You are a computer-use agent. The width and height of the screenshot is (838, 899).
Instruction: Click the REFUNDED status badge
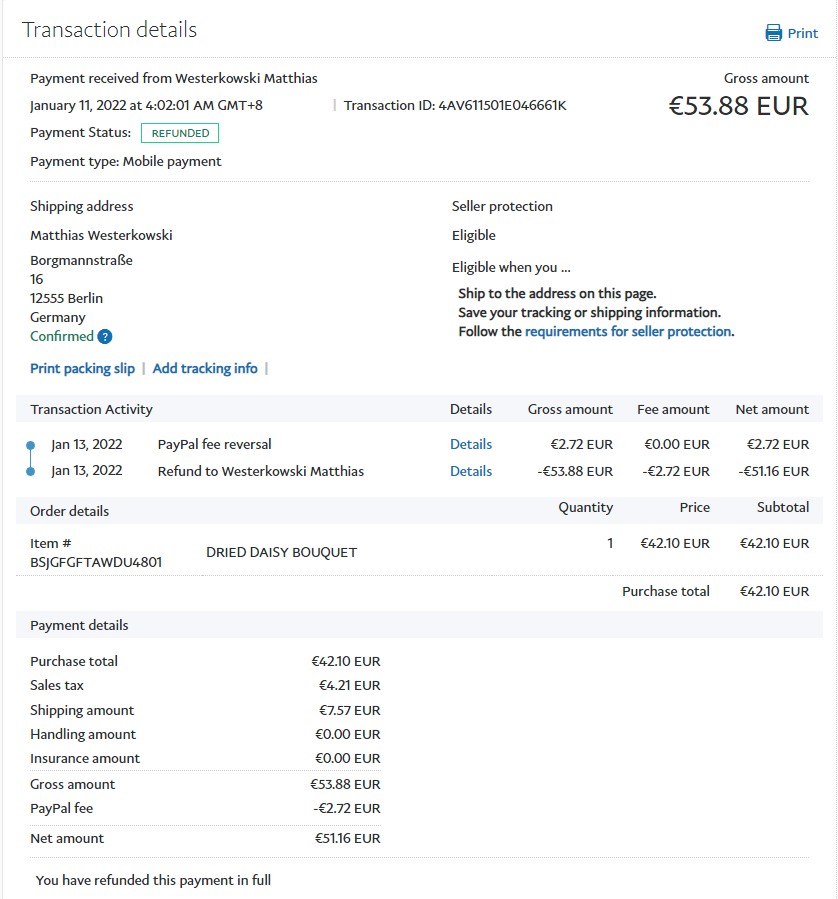point(180,133)
